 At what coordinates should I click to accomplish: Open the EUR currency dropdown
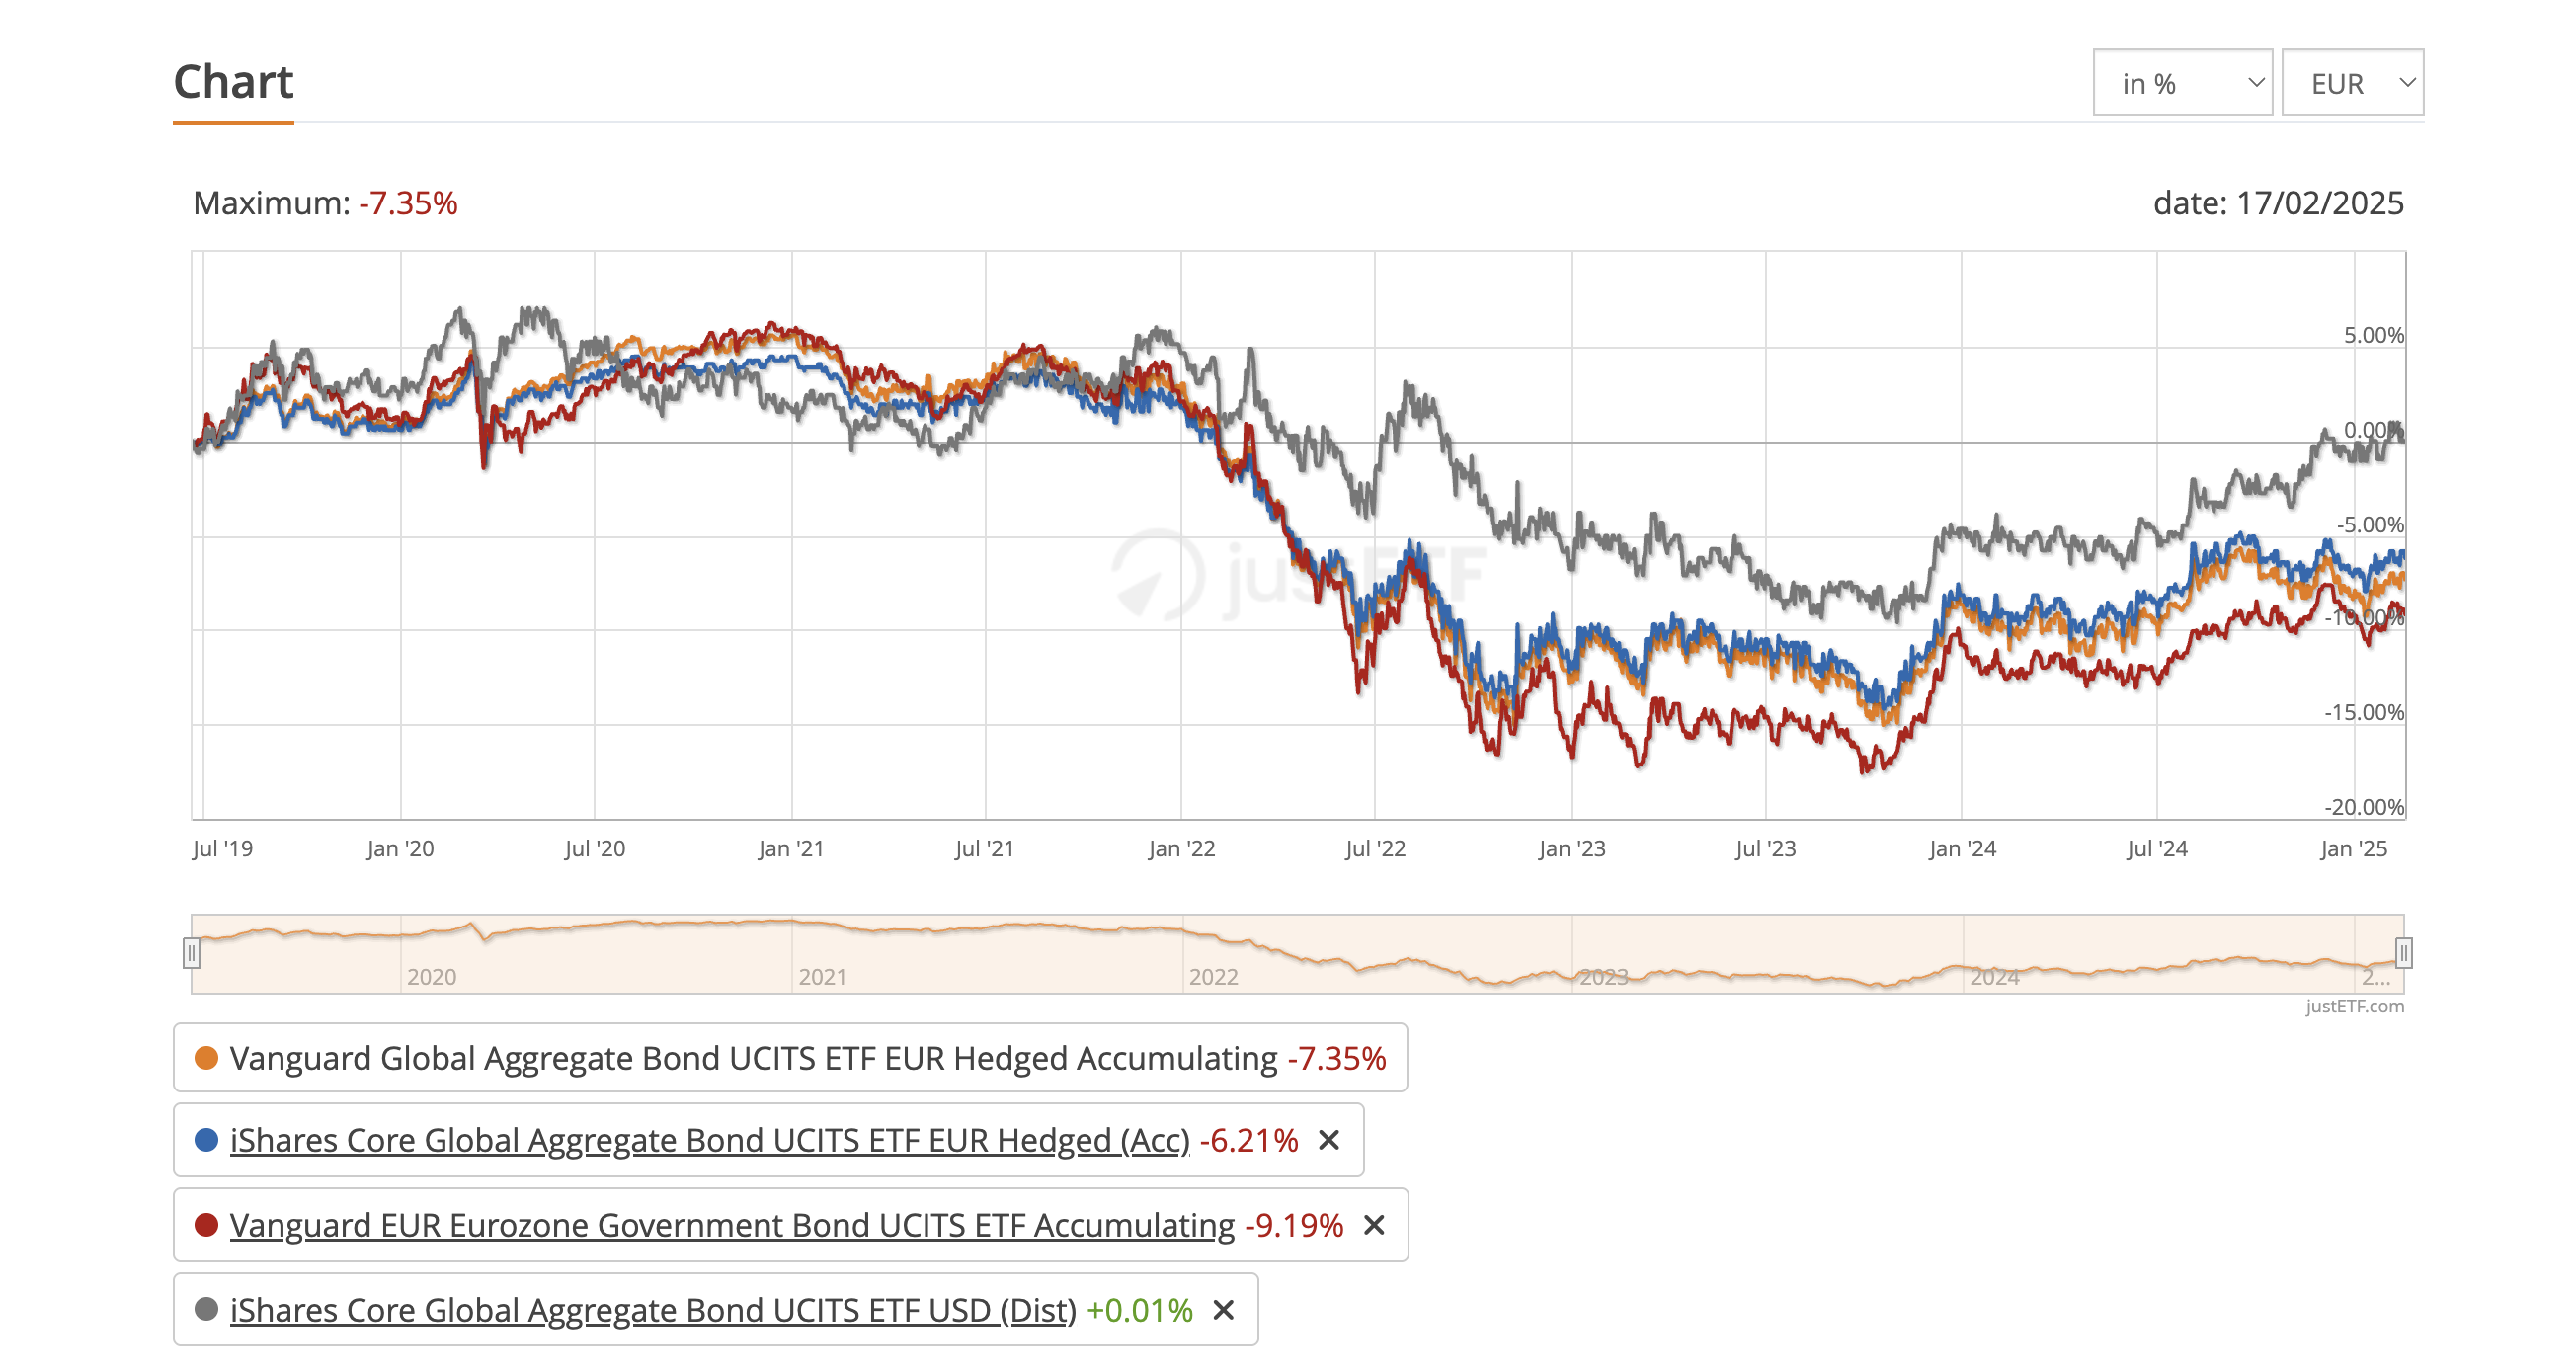point(2352,83)
